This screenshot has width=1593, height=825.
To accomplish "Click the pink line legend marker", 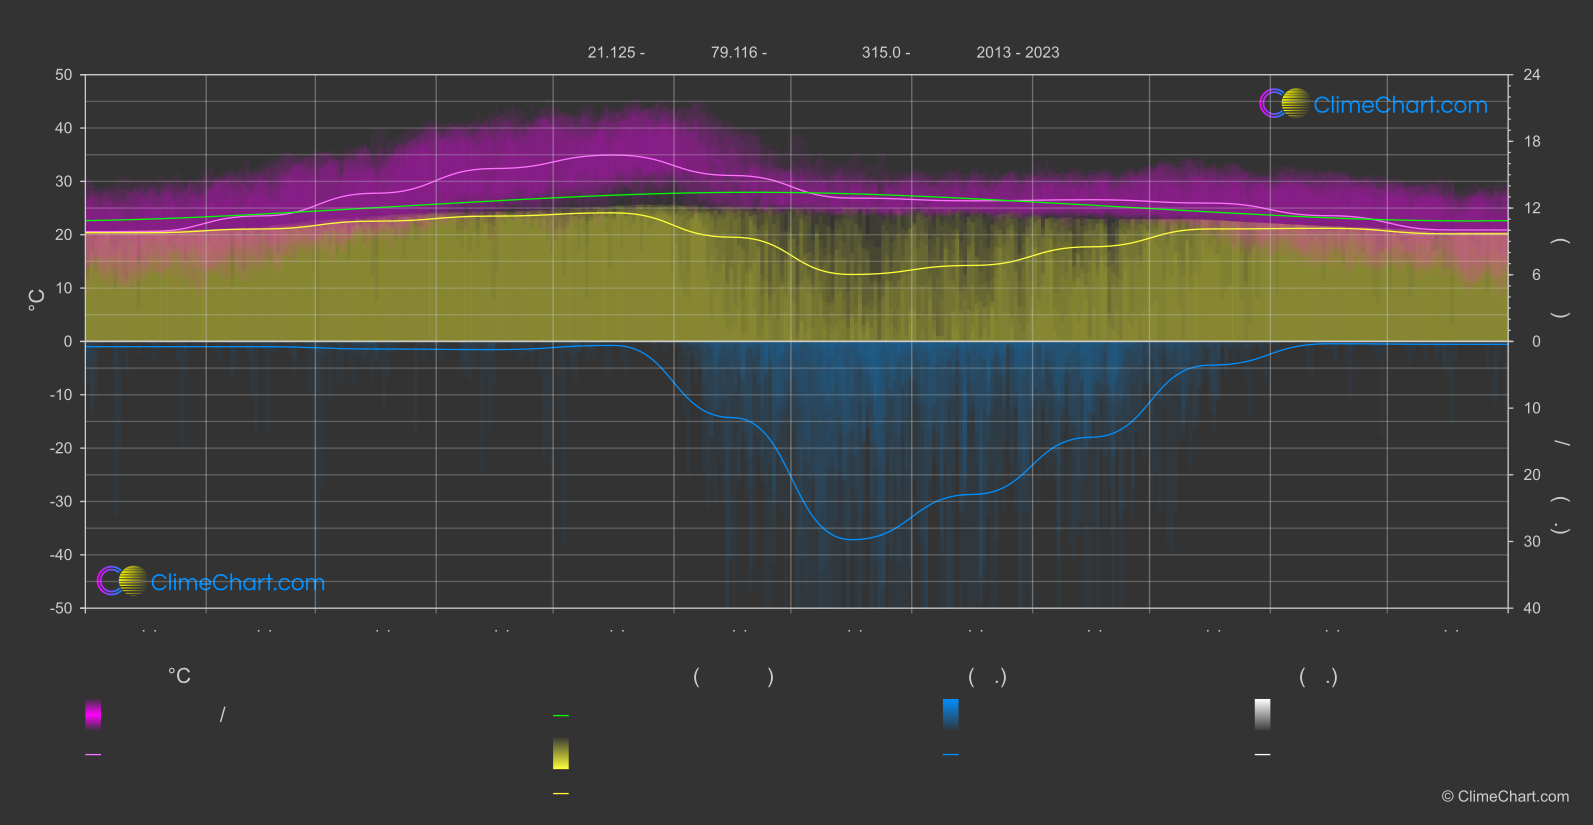I will [93, 755].
